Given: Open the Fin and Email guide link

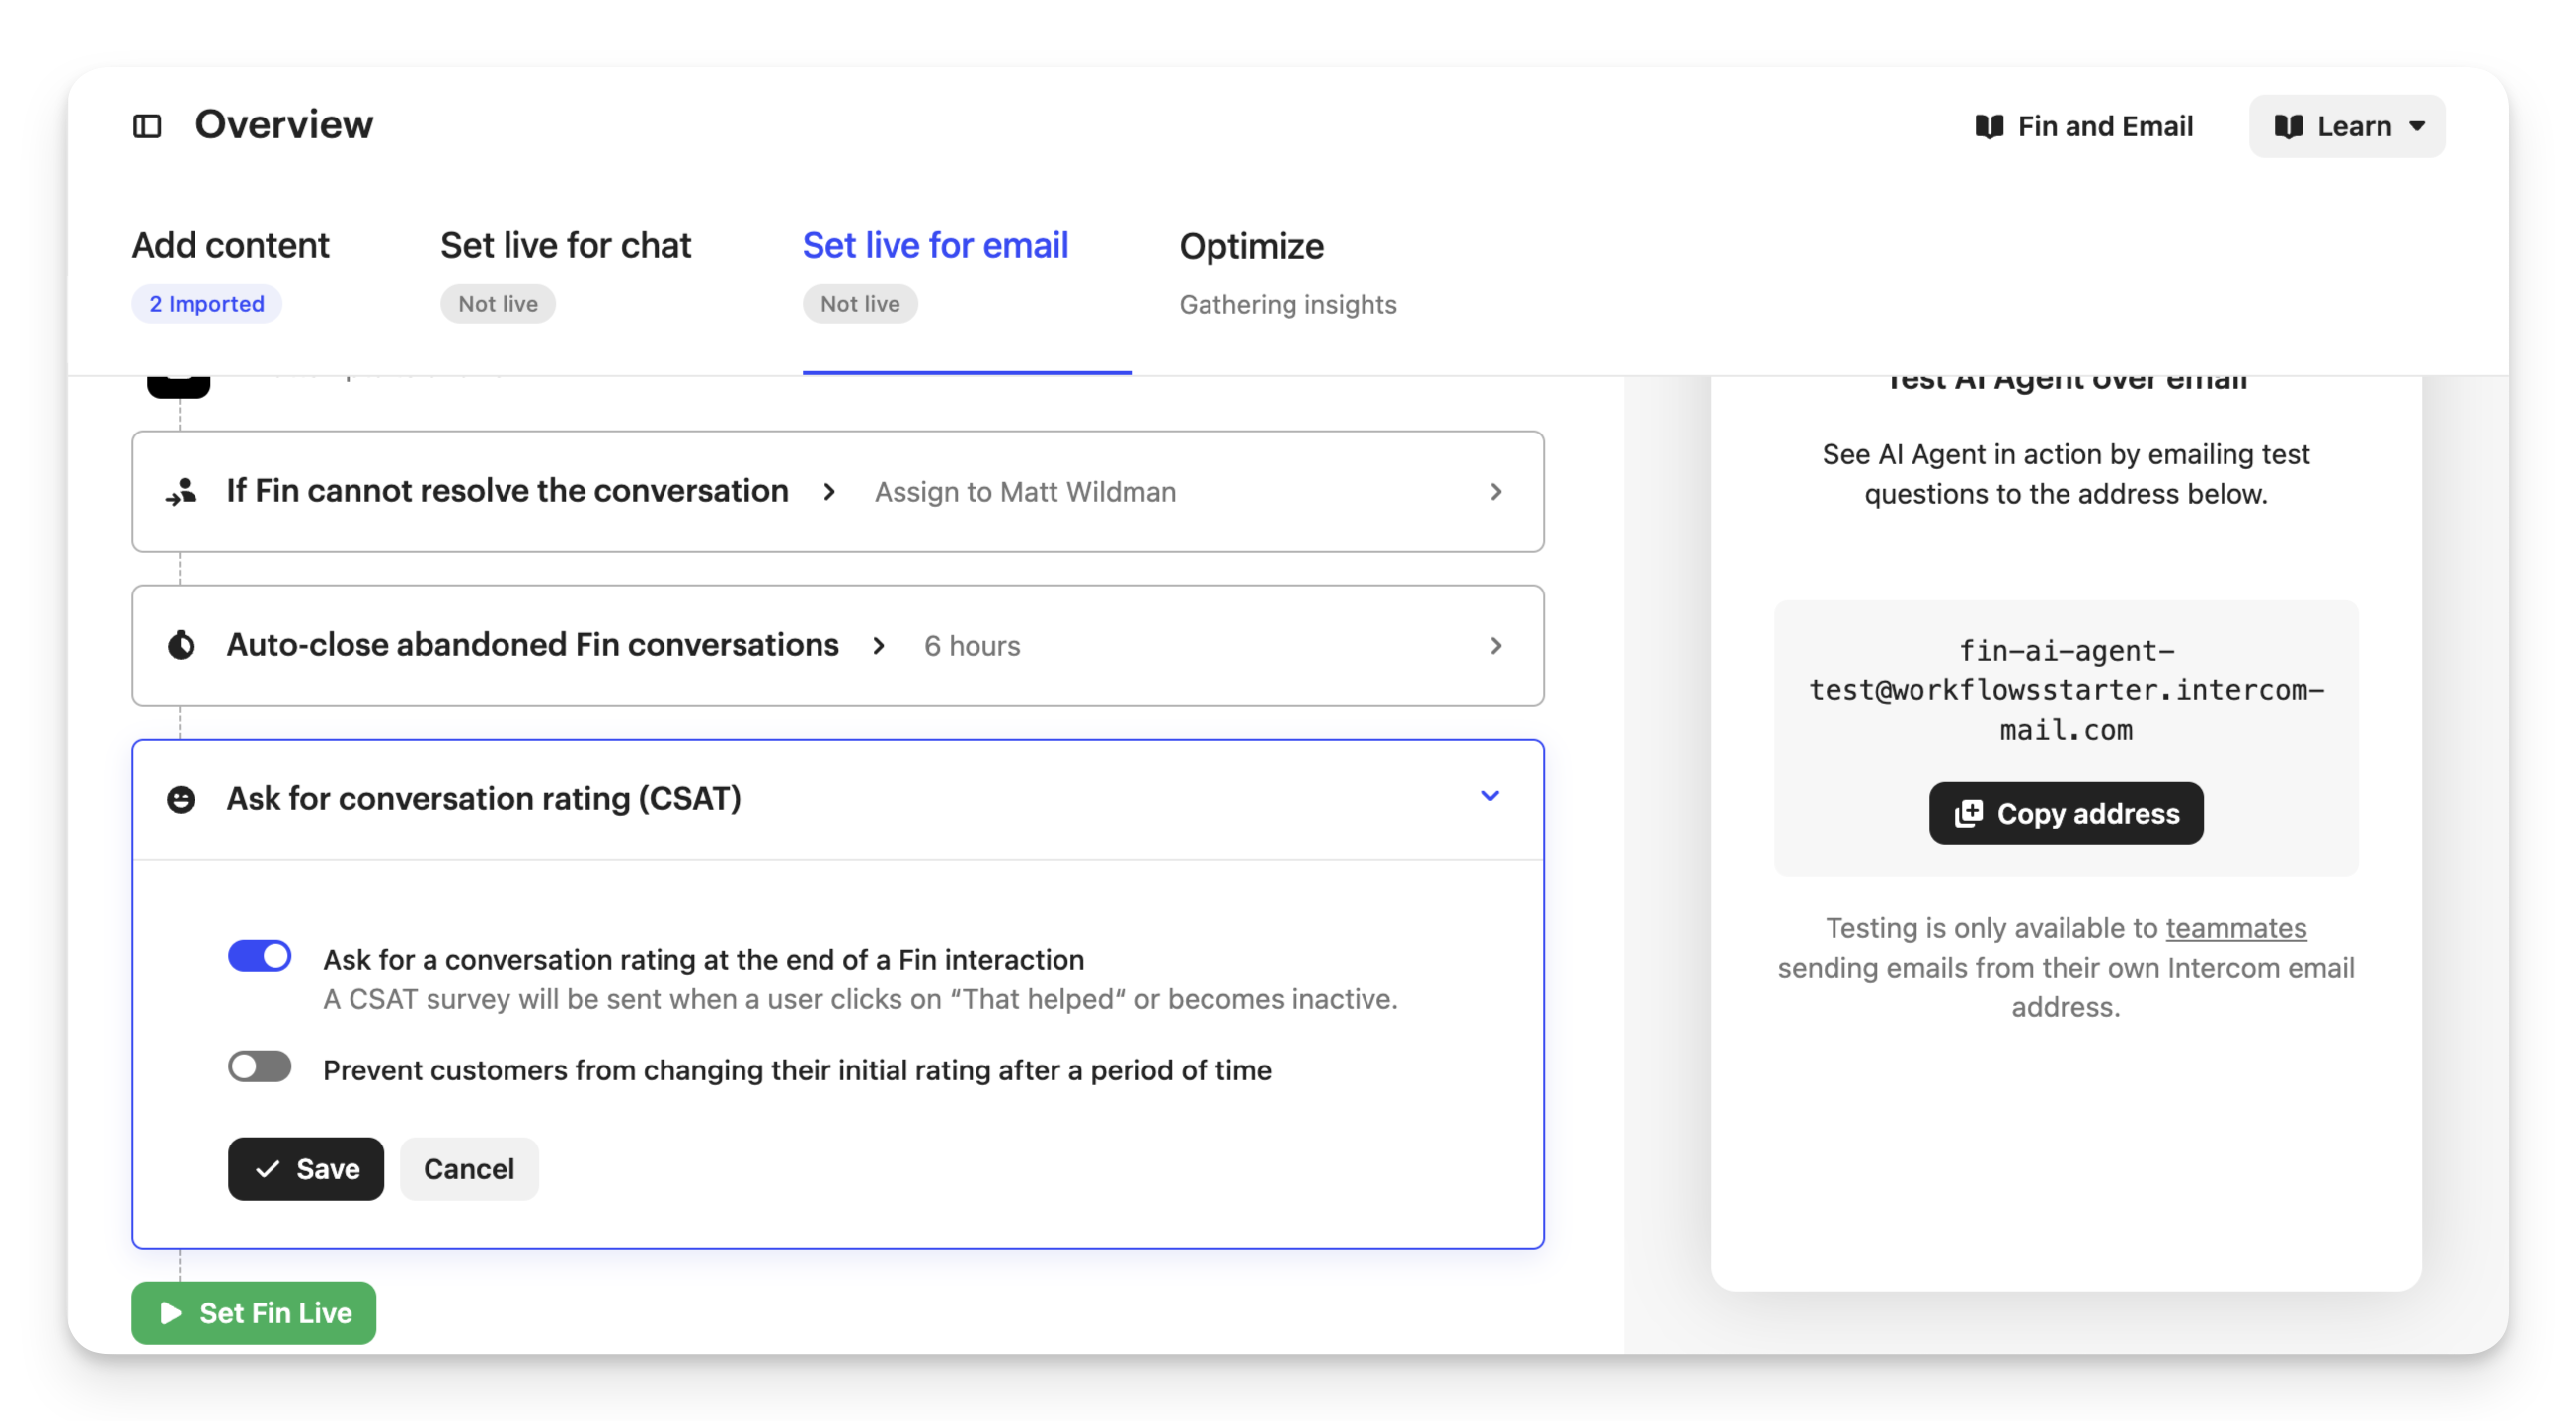Looking at the screenshot, I should pyautogui.click(x=2084, y=126).
